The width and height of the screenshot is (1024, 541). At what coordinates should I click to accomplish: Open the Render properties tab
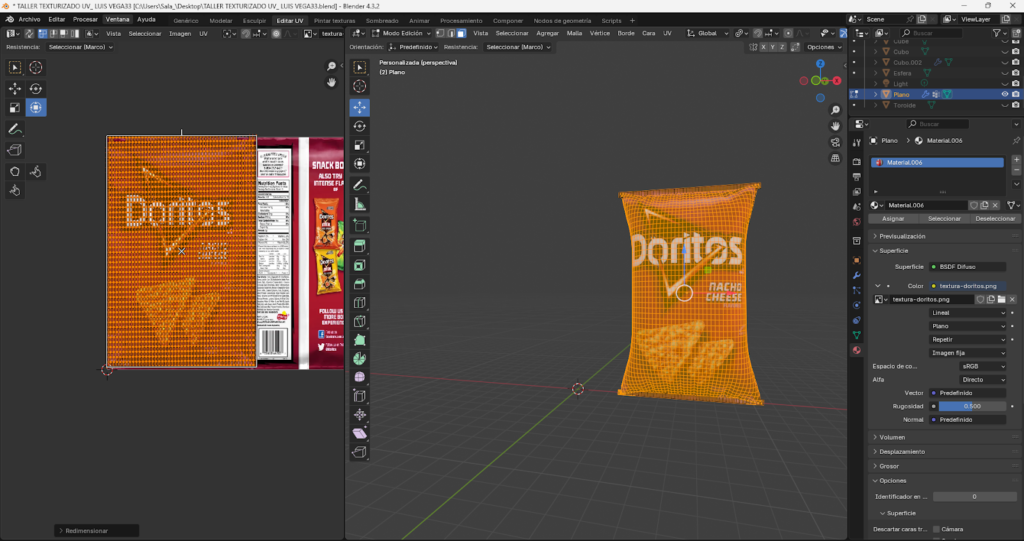coord(857,161)
